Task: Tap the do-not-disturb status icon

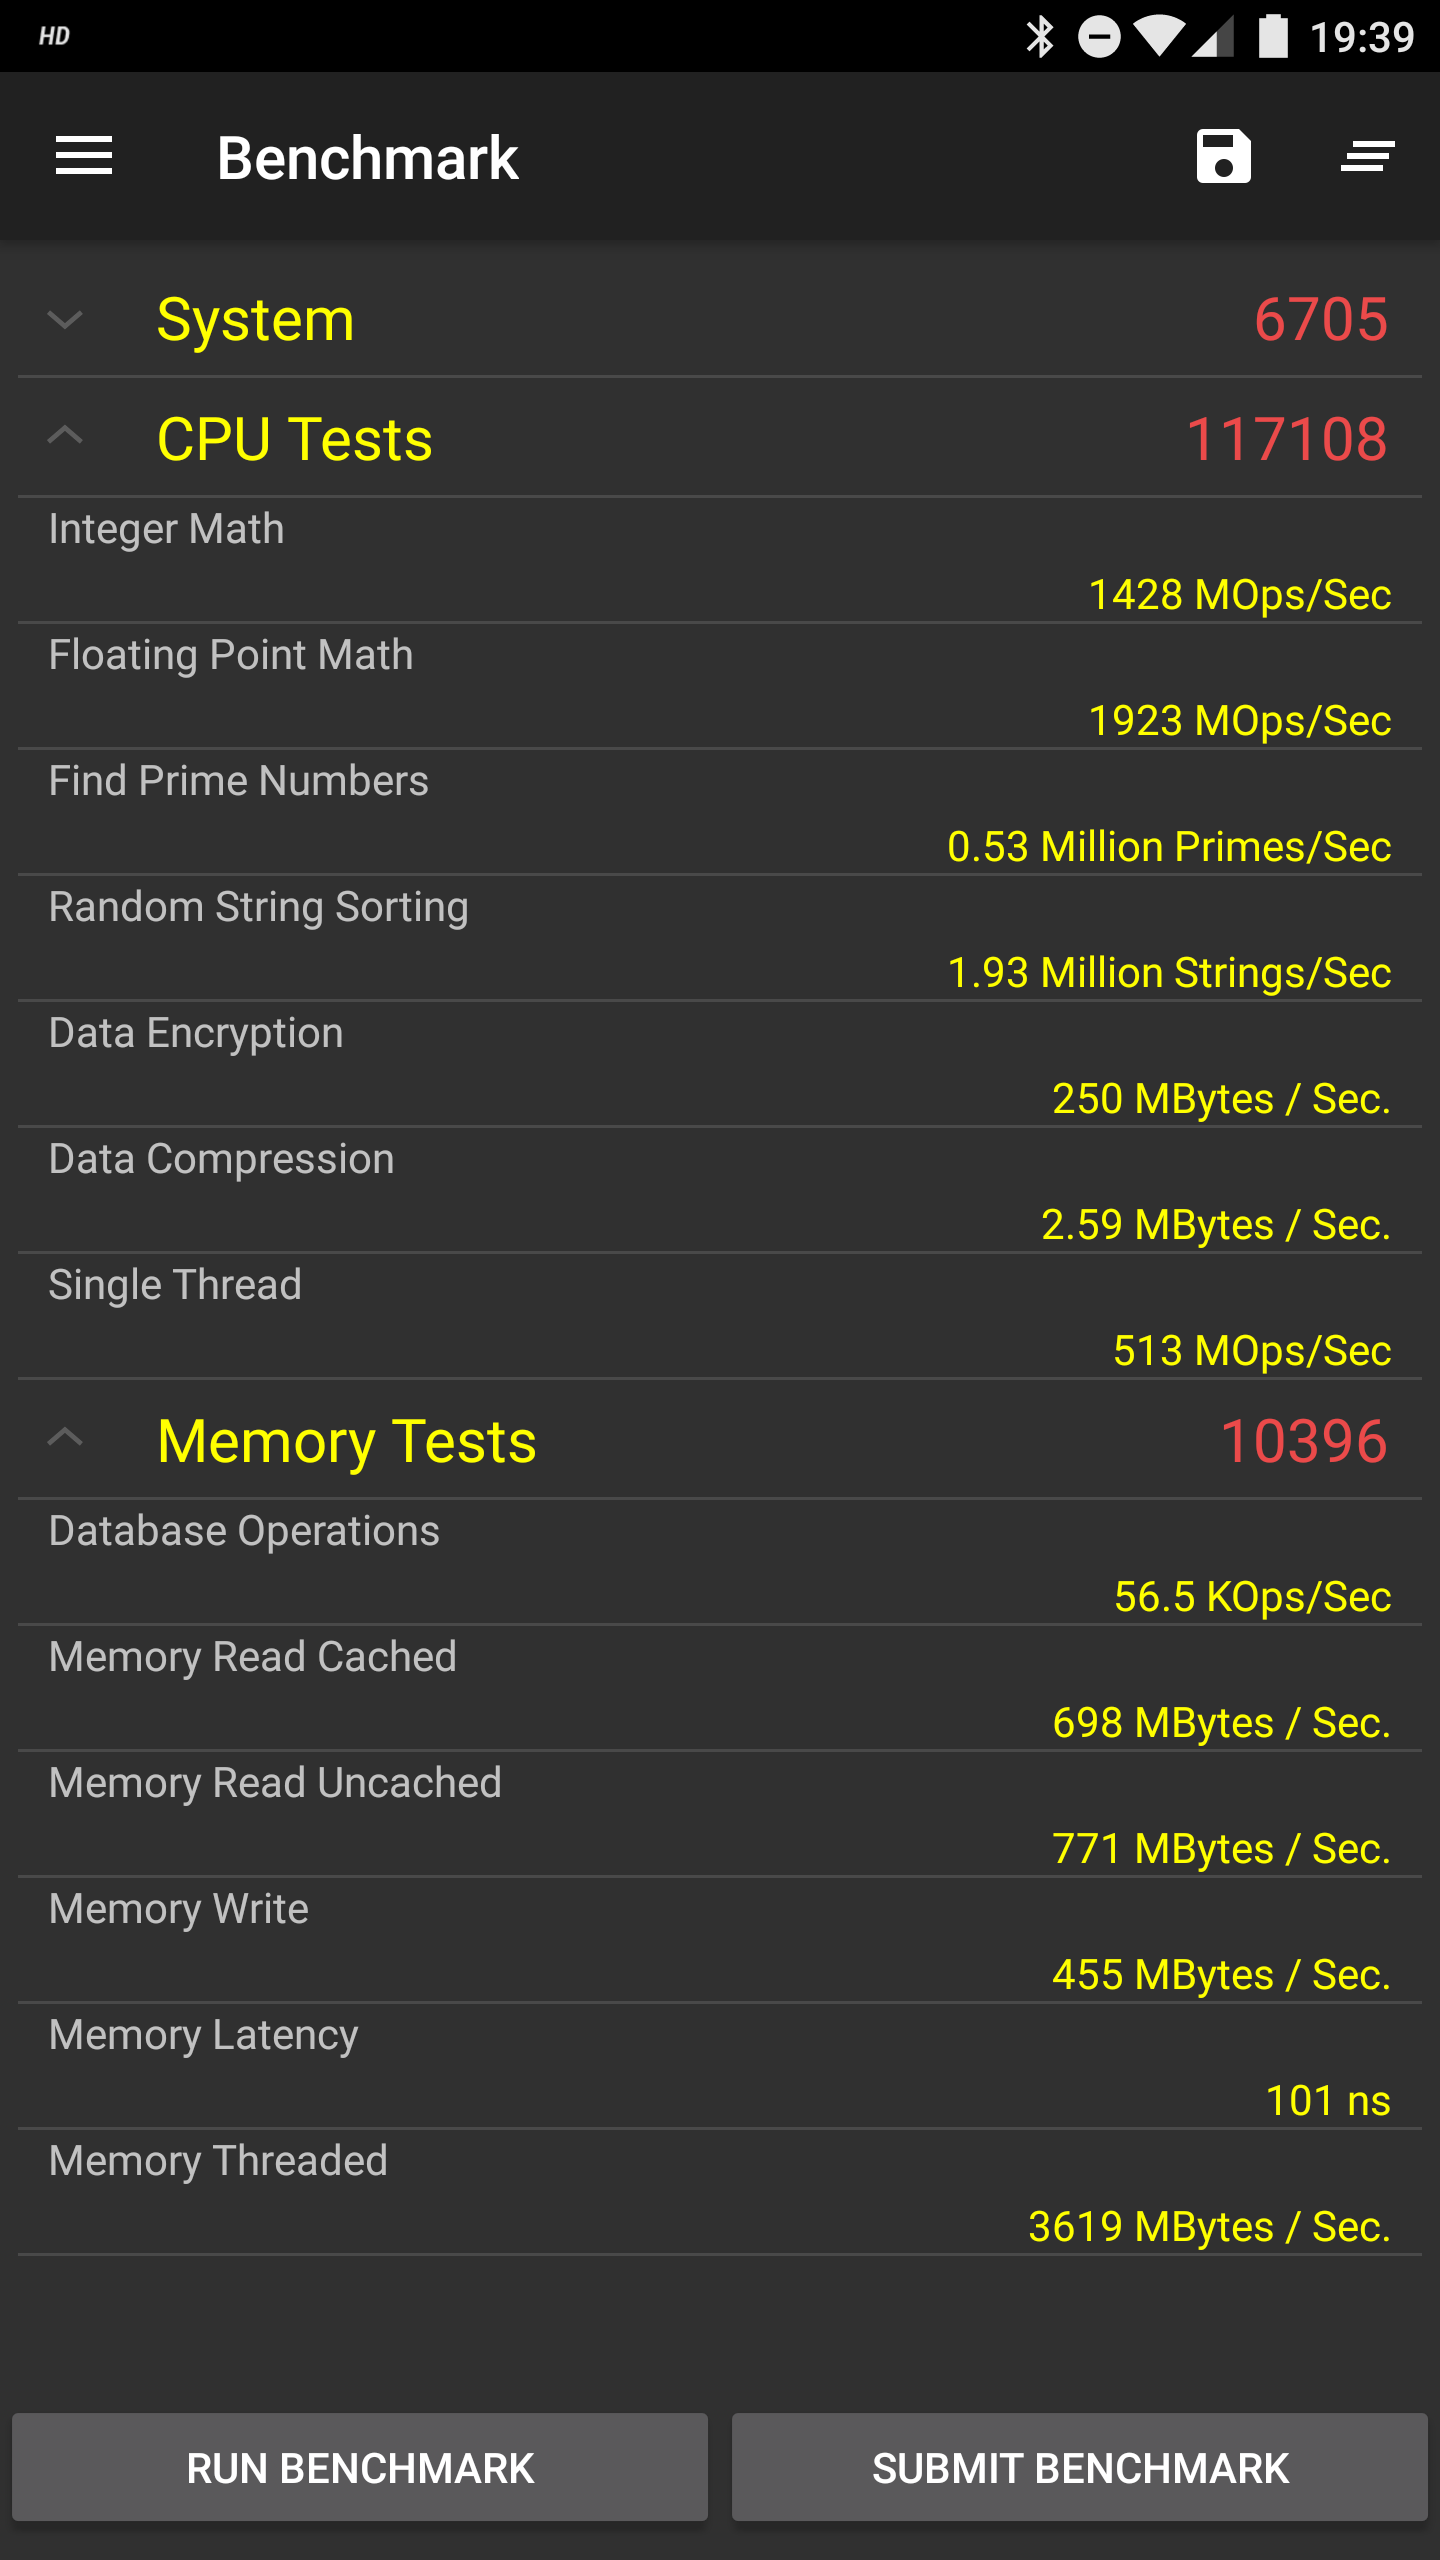Action: pyautogui.click(x=1099, y=37)
